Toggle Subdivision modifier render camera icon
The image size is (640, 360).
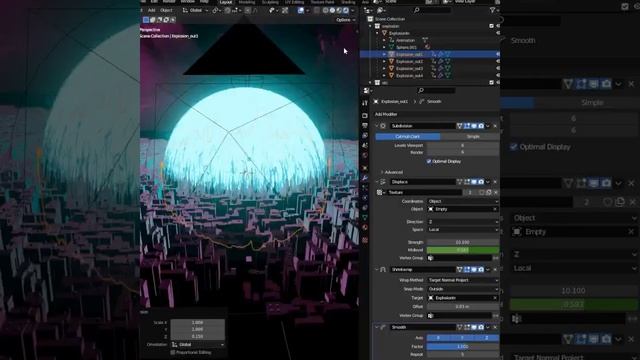[481, 126]
